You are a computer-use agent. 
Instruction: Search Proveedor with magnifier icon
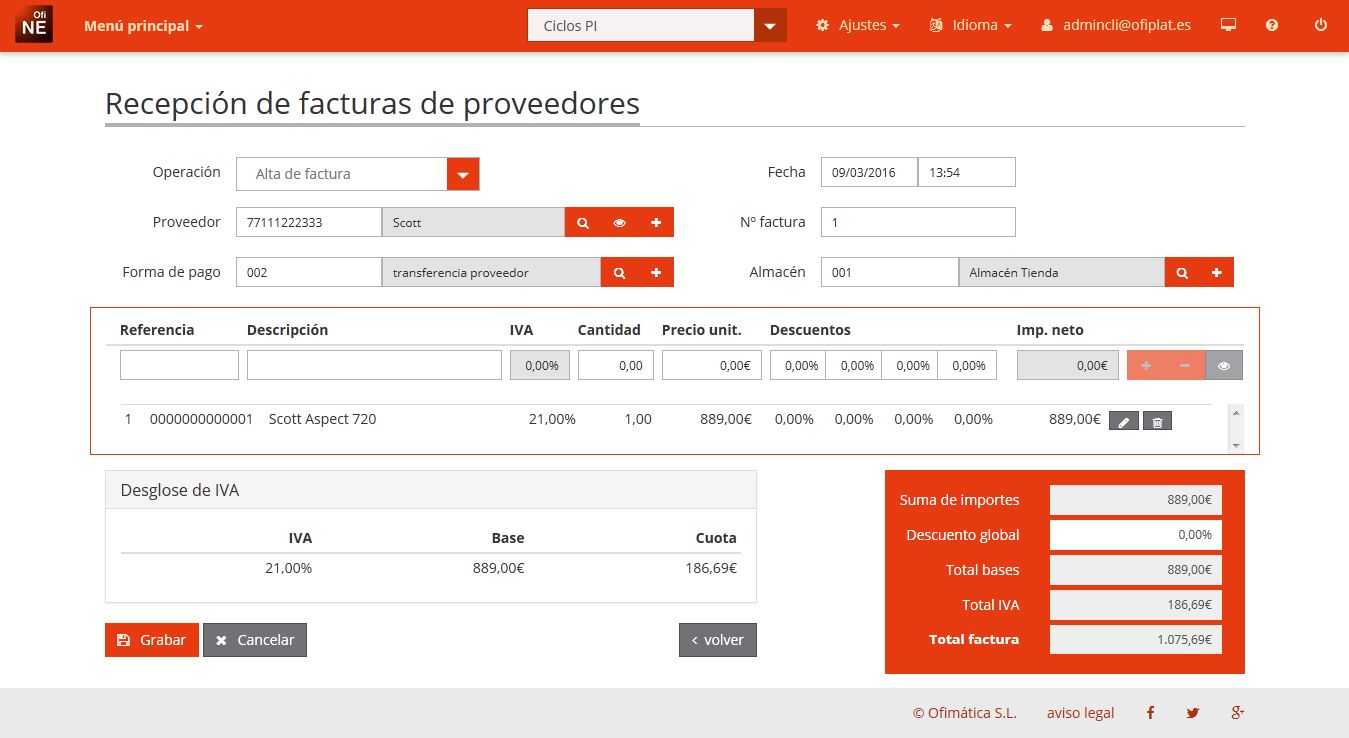click(583, 222)
